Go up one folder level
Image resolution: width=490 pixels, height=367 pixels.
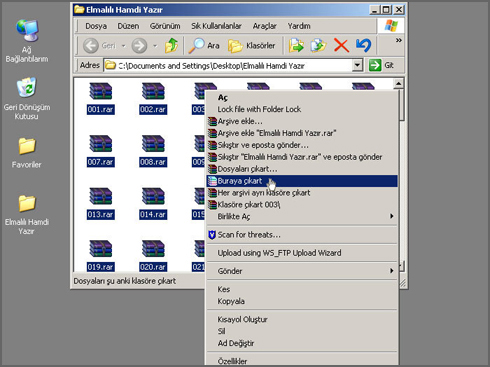(x=171, y=46)
